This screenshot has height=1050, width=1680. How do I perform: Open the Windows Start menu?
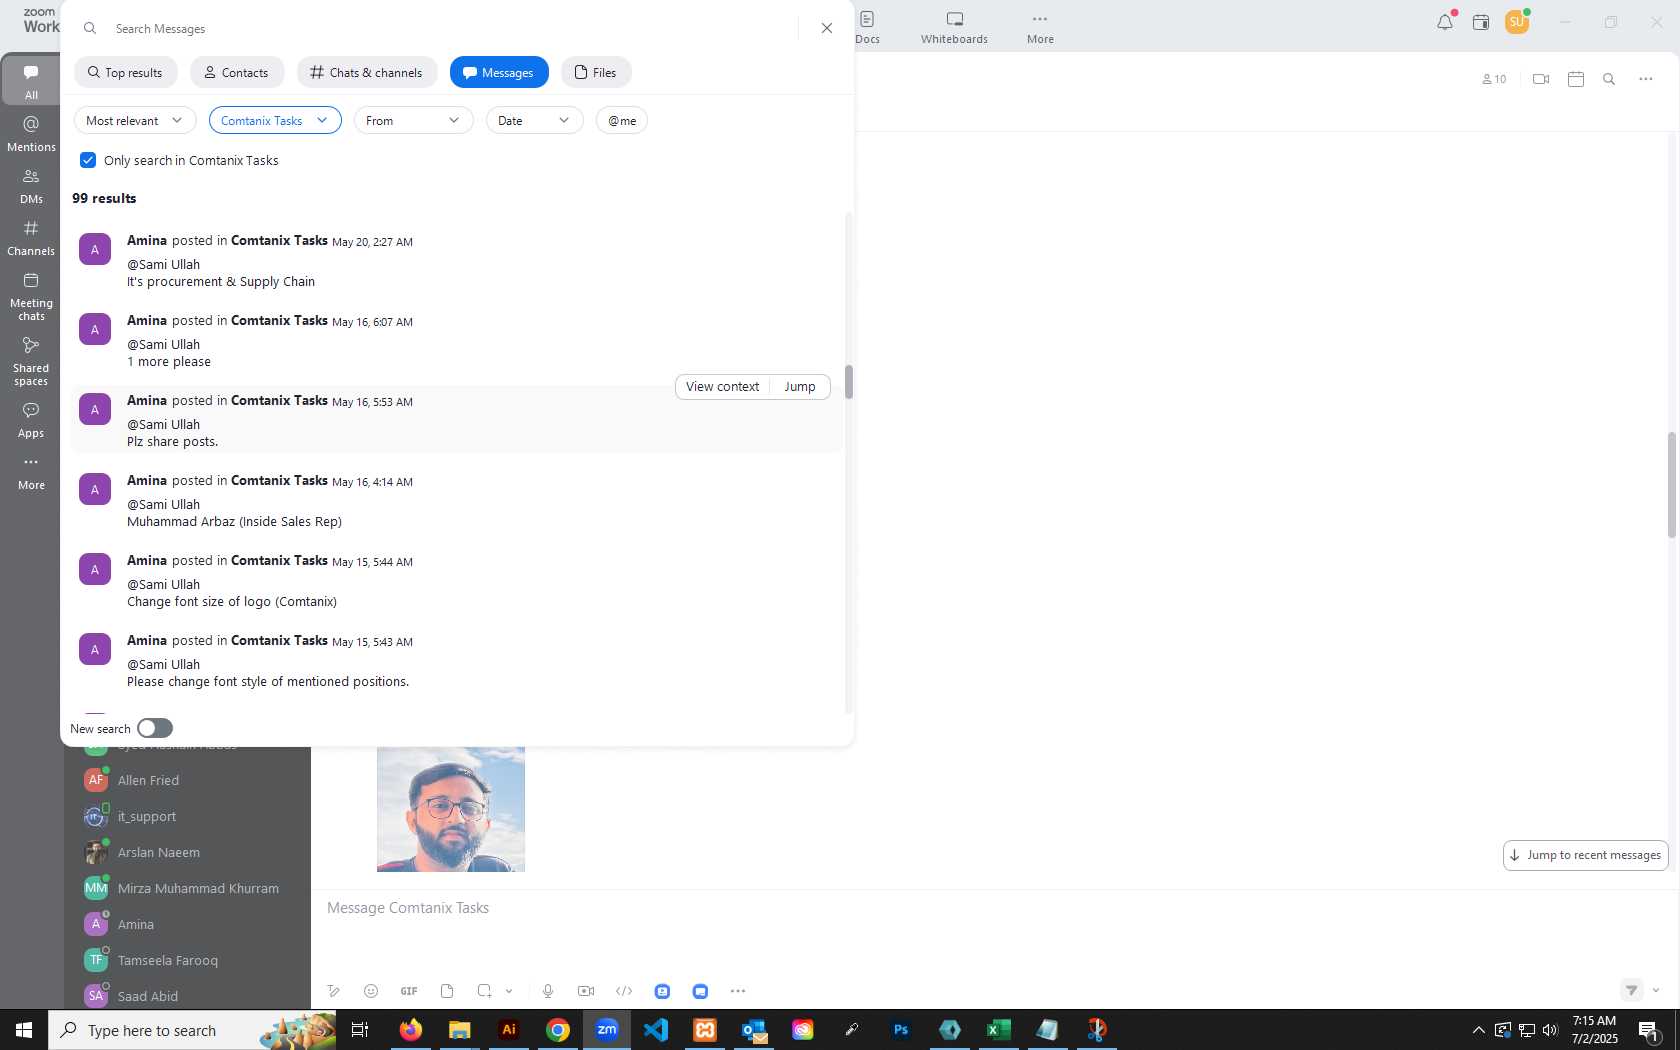coord(24,1030)
